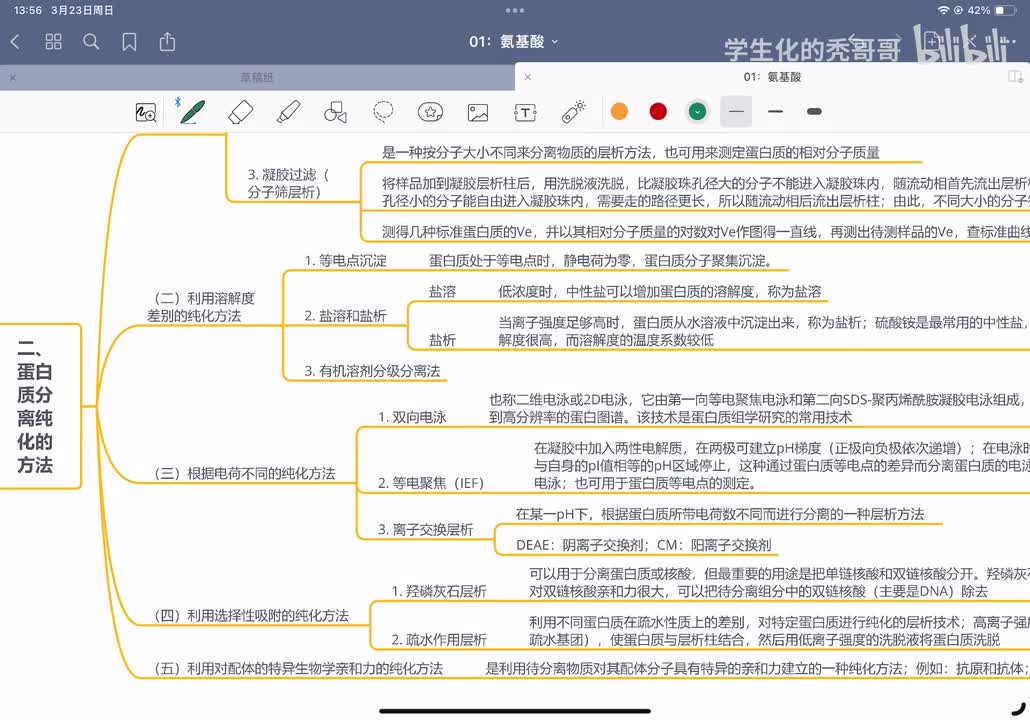Switch to the 01: 氨基酸 tab
1030x720 pixels.
[x=772, y=77]
